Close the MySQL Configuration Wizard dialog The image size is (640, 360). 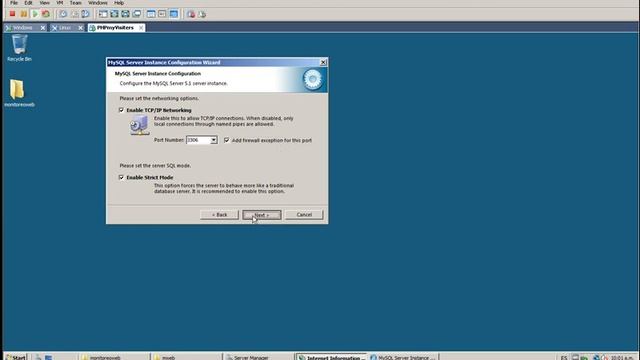(x=323, y=62)
